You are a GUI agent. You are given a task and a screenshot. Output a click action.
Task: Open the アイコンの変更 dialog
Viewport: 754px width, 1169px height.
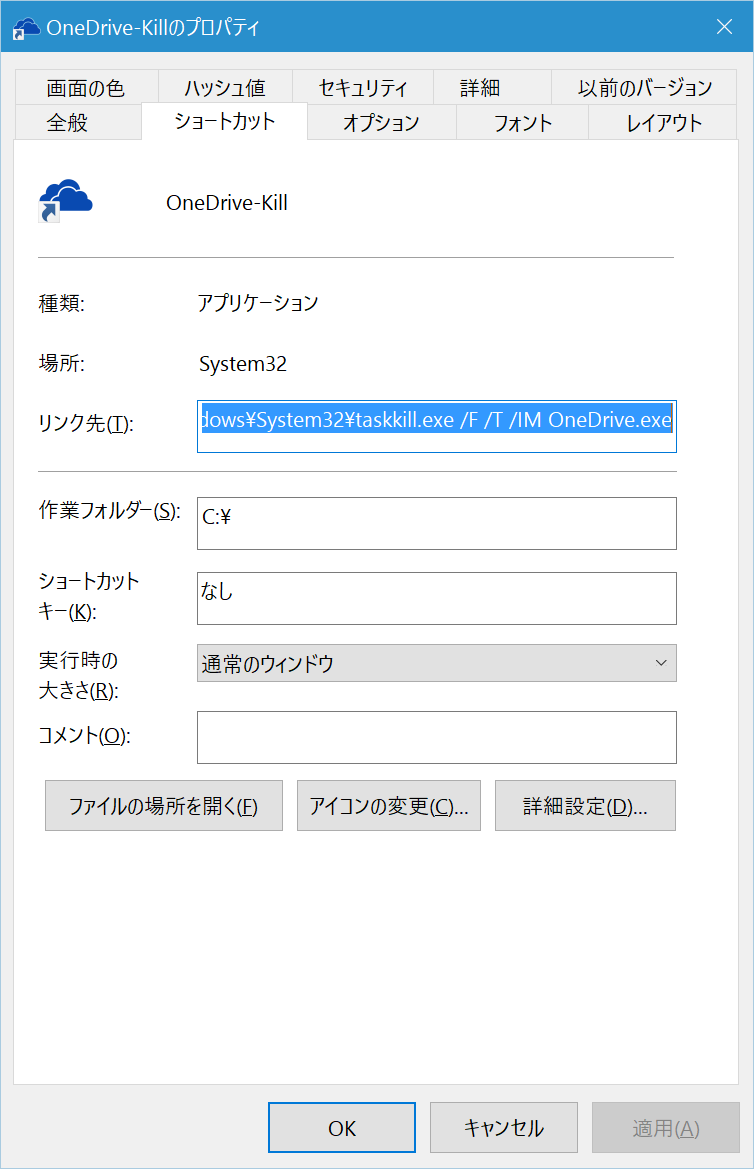(388, 805)
